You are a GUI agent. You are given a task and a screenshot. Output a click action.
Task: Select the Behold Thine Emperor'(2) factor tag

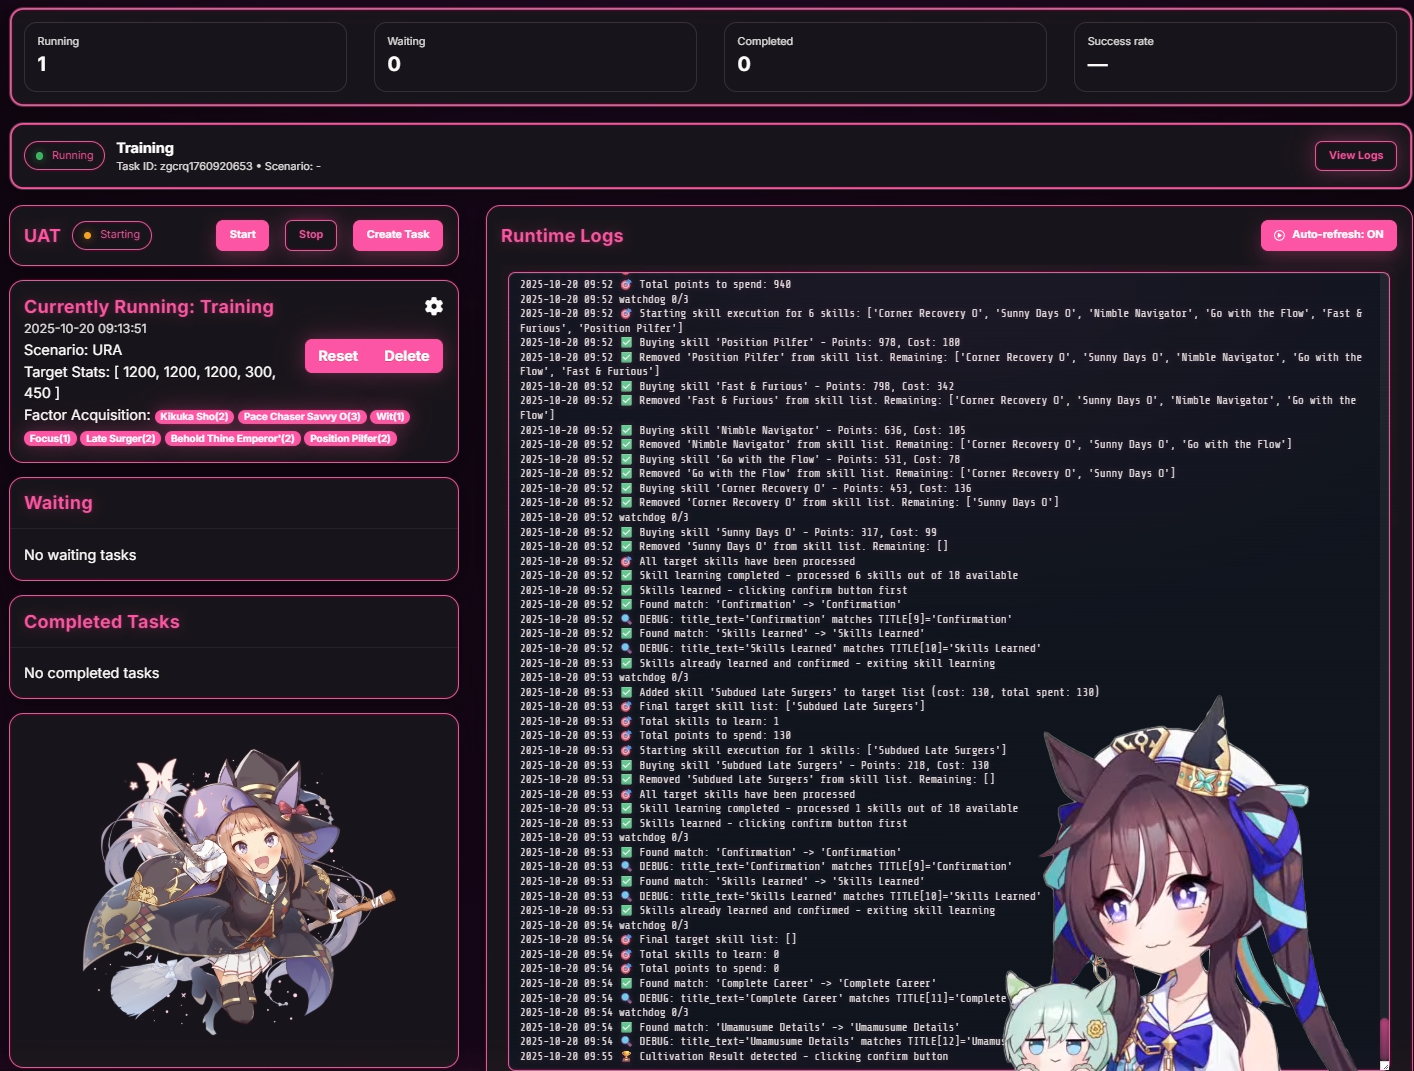pyautogui.click(x=232, y=439)
